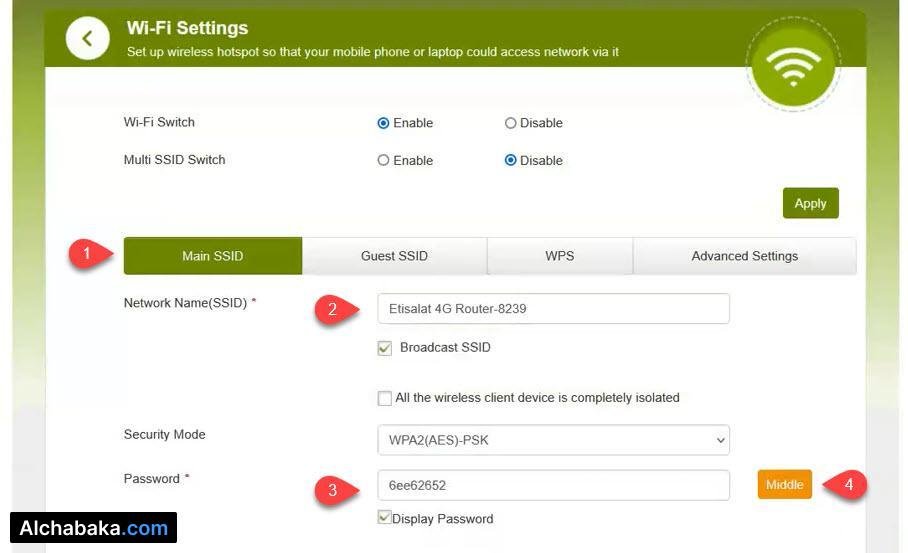Click the red marker number 4
This screenshot has width=908, height=553.
pos(847,485)
